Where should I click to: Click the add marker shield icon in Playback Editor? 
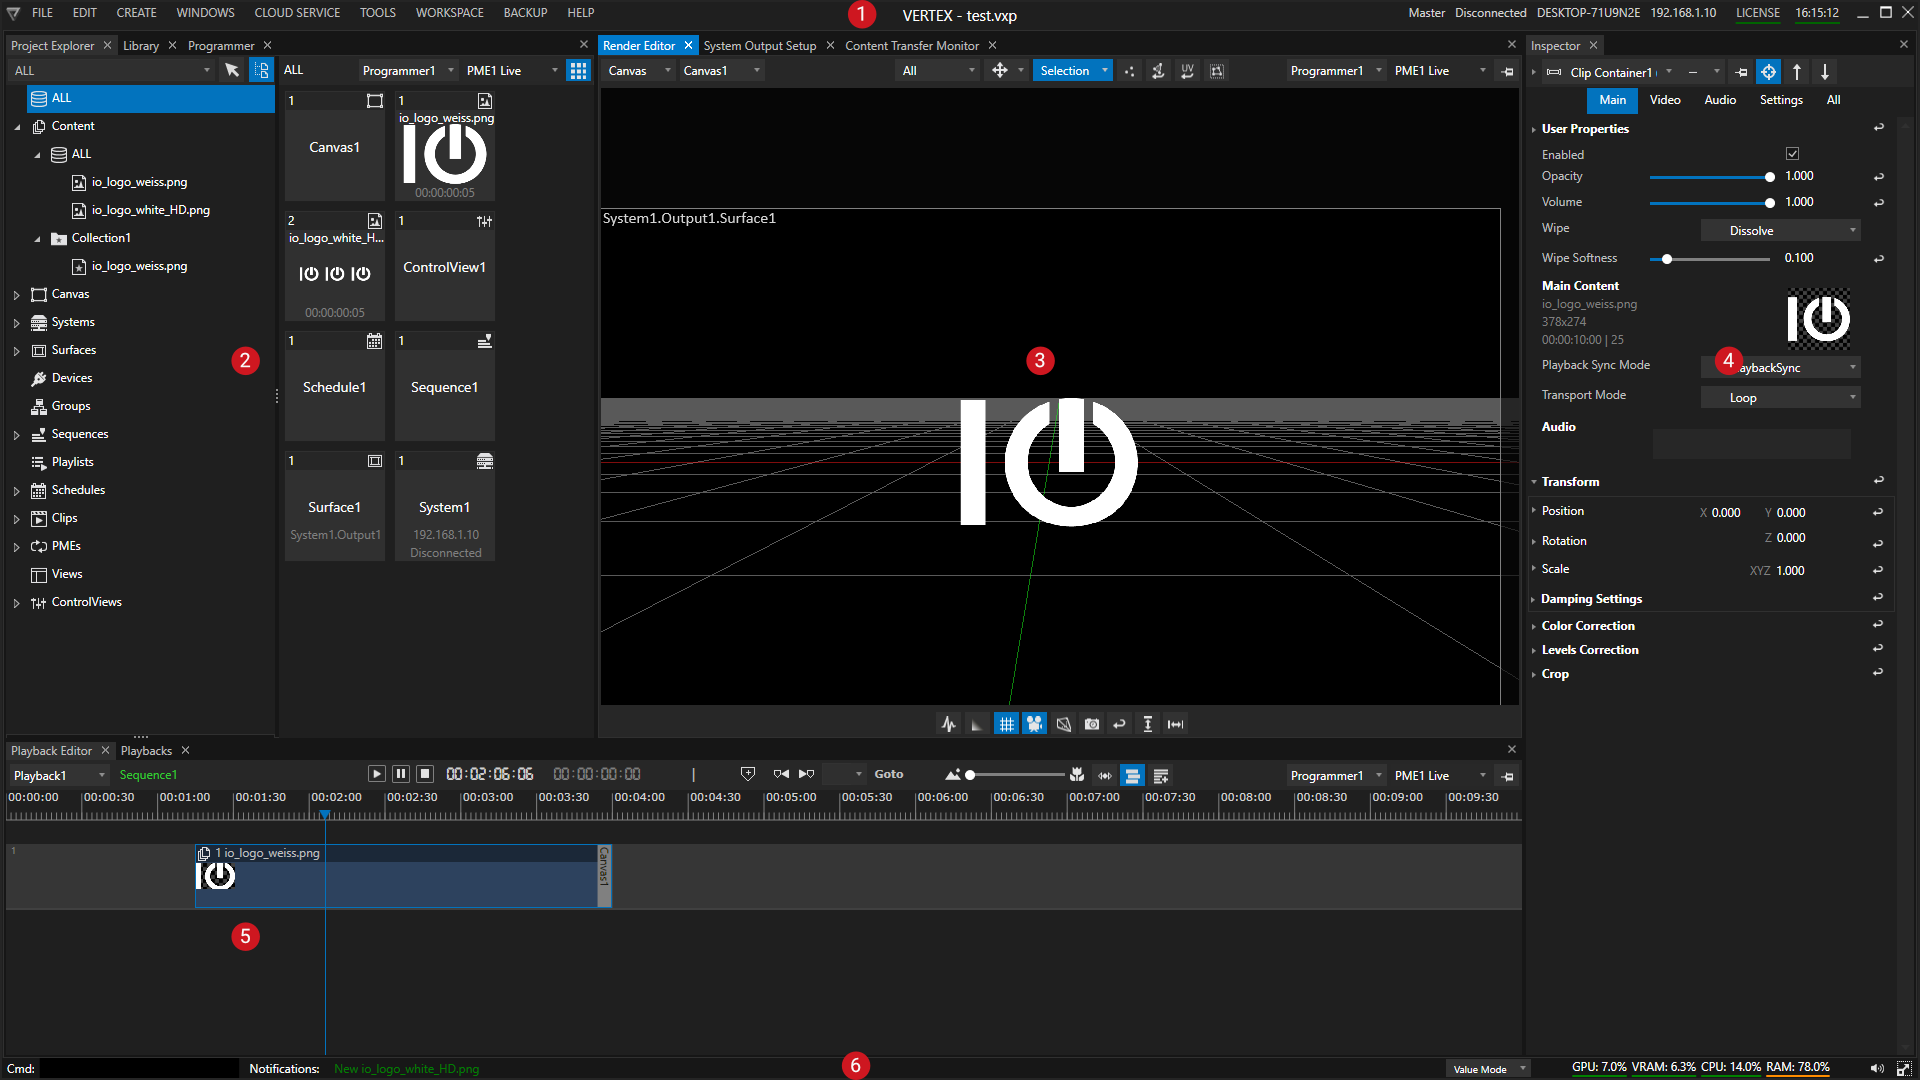click(x=748, y=774)
